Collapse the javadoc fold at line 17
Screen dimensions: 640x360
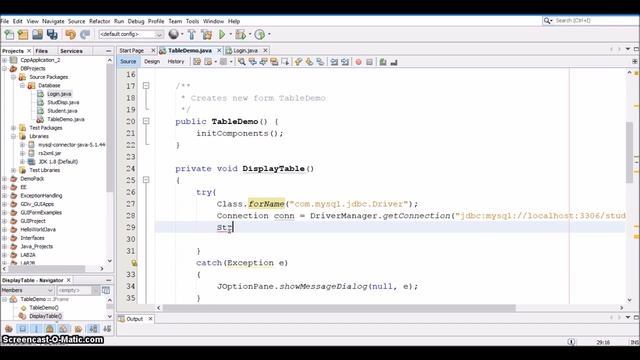(146, 86)
